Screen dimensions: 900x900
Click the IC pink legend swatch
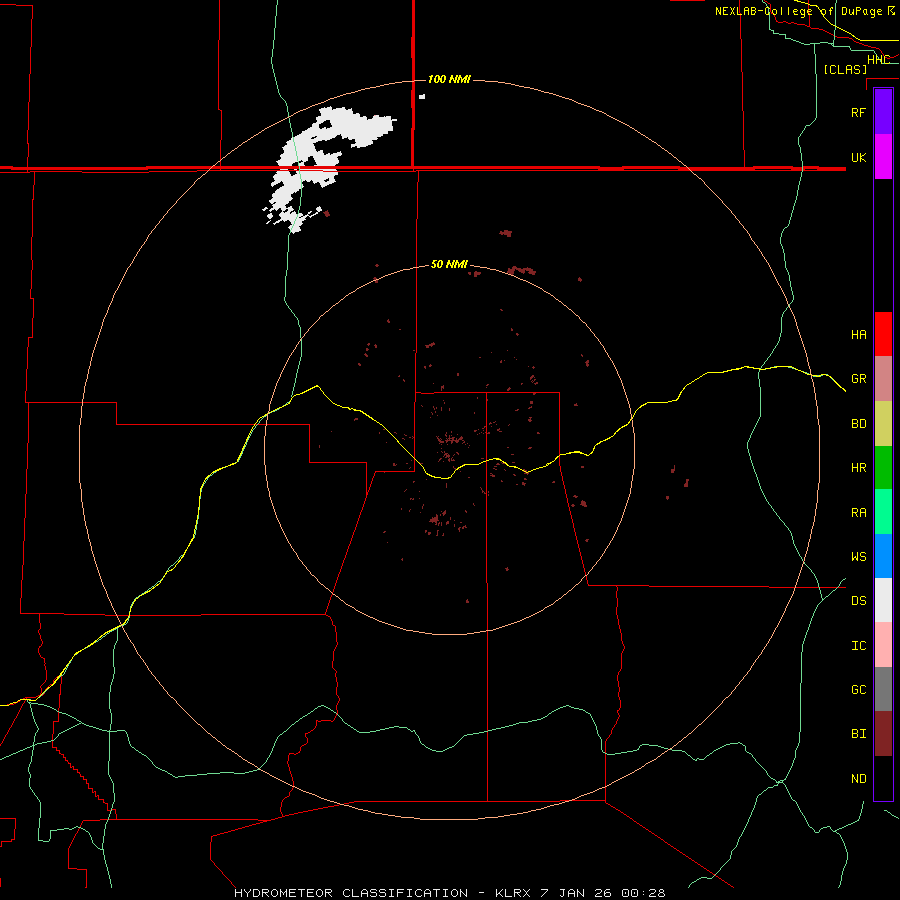(883, 645)
